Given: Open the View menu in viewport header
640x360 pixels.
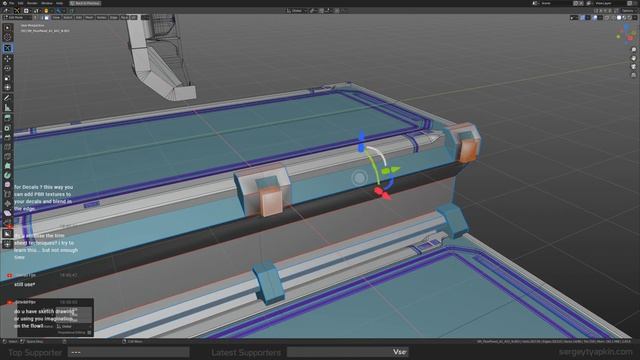Looking at the screenshot, I should 56,18.
